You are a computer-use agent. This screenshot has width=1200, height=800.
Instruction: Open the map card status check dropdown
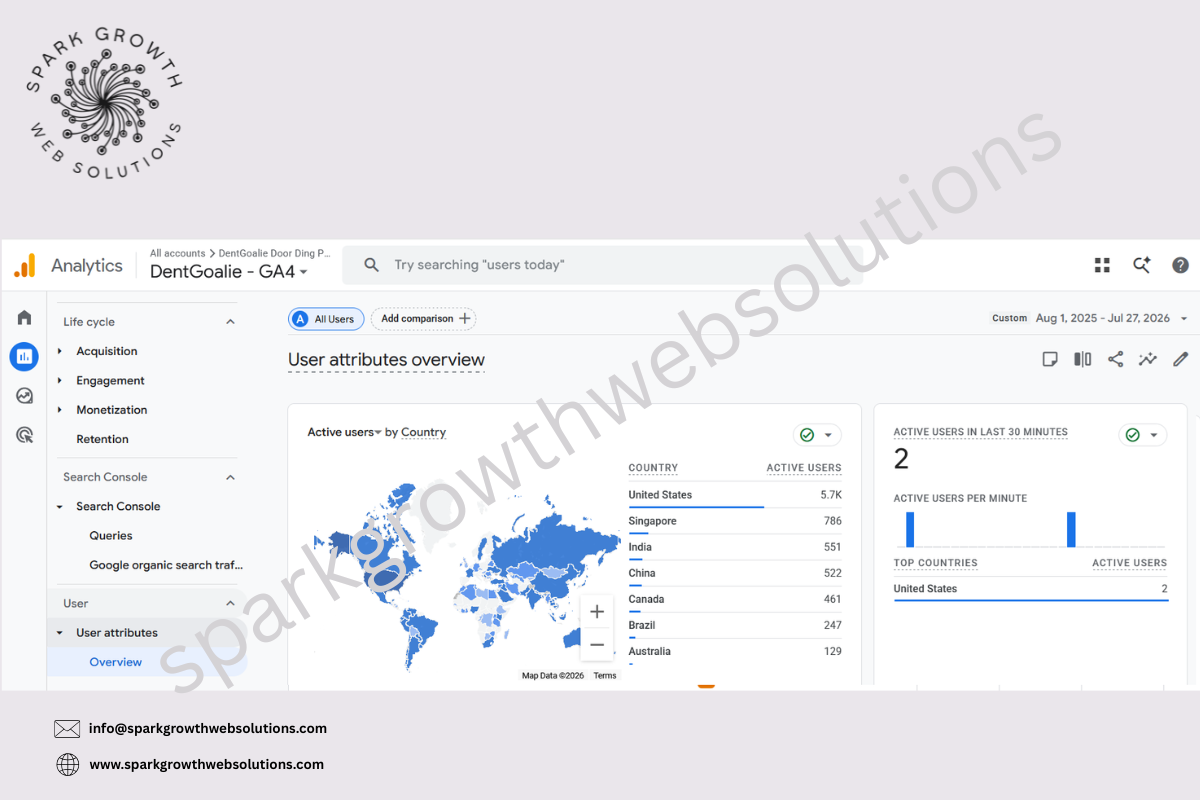tap(817, 435)
